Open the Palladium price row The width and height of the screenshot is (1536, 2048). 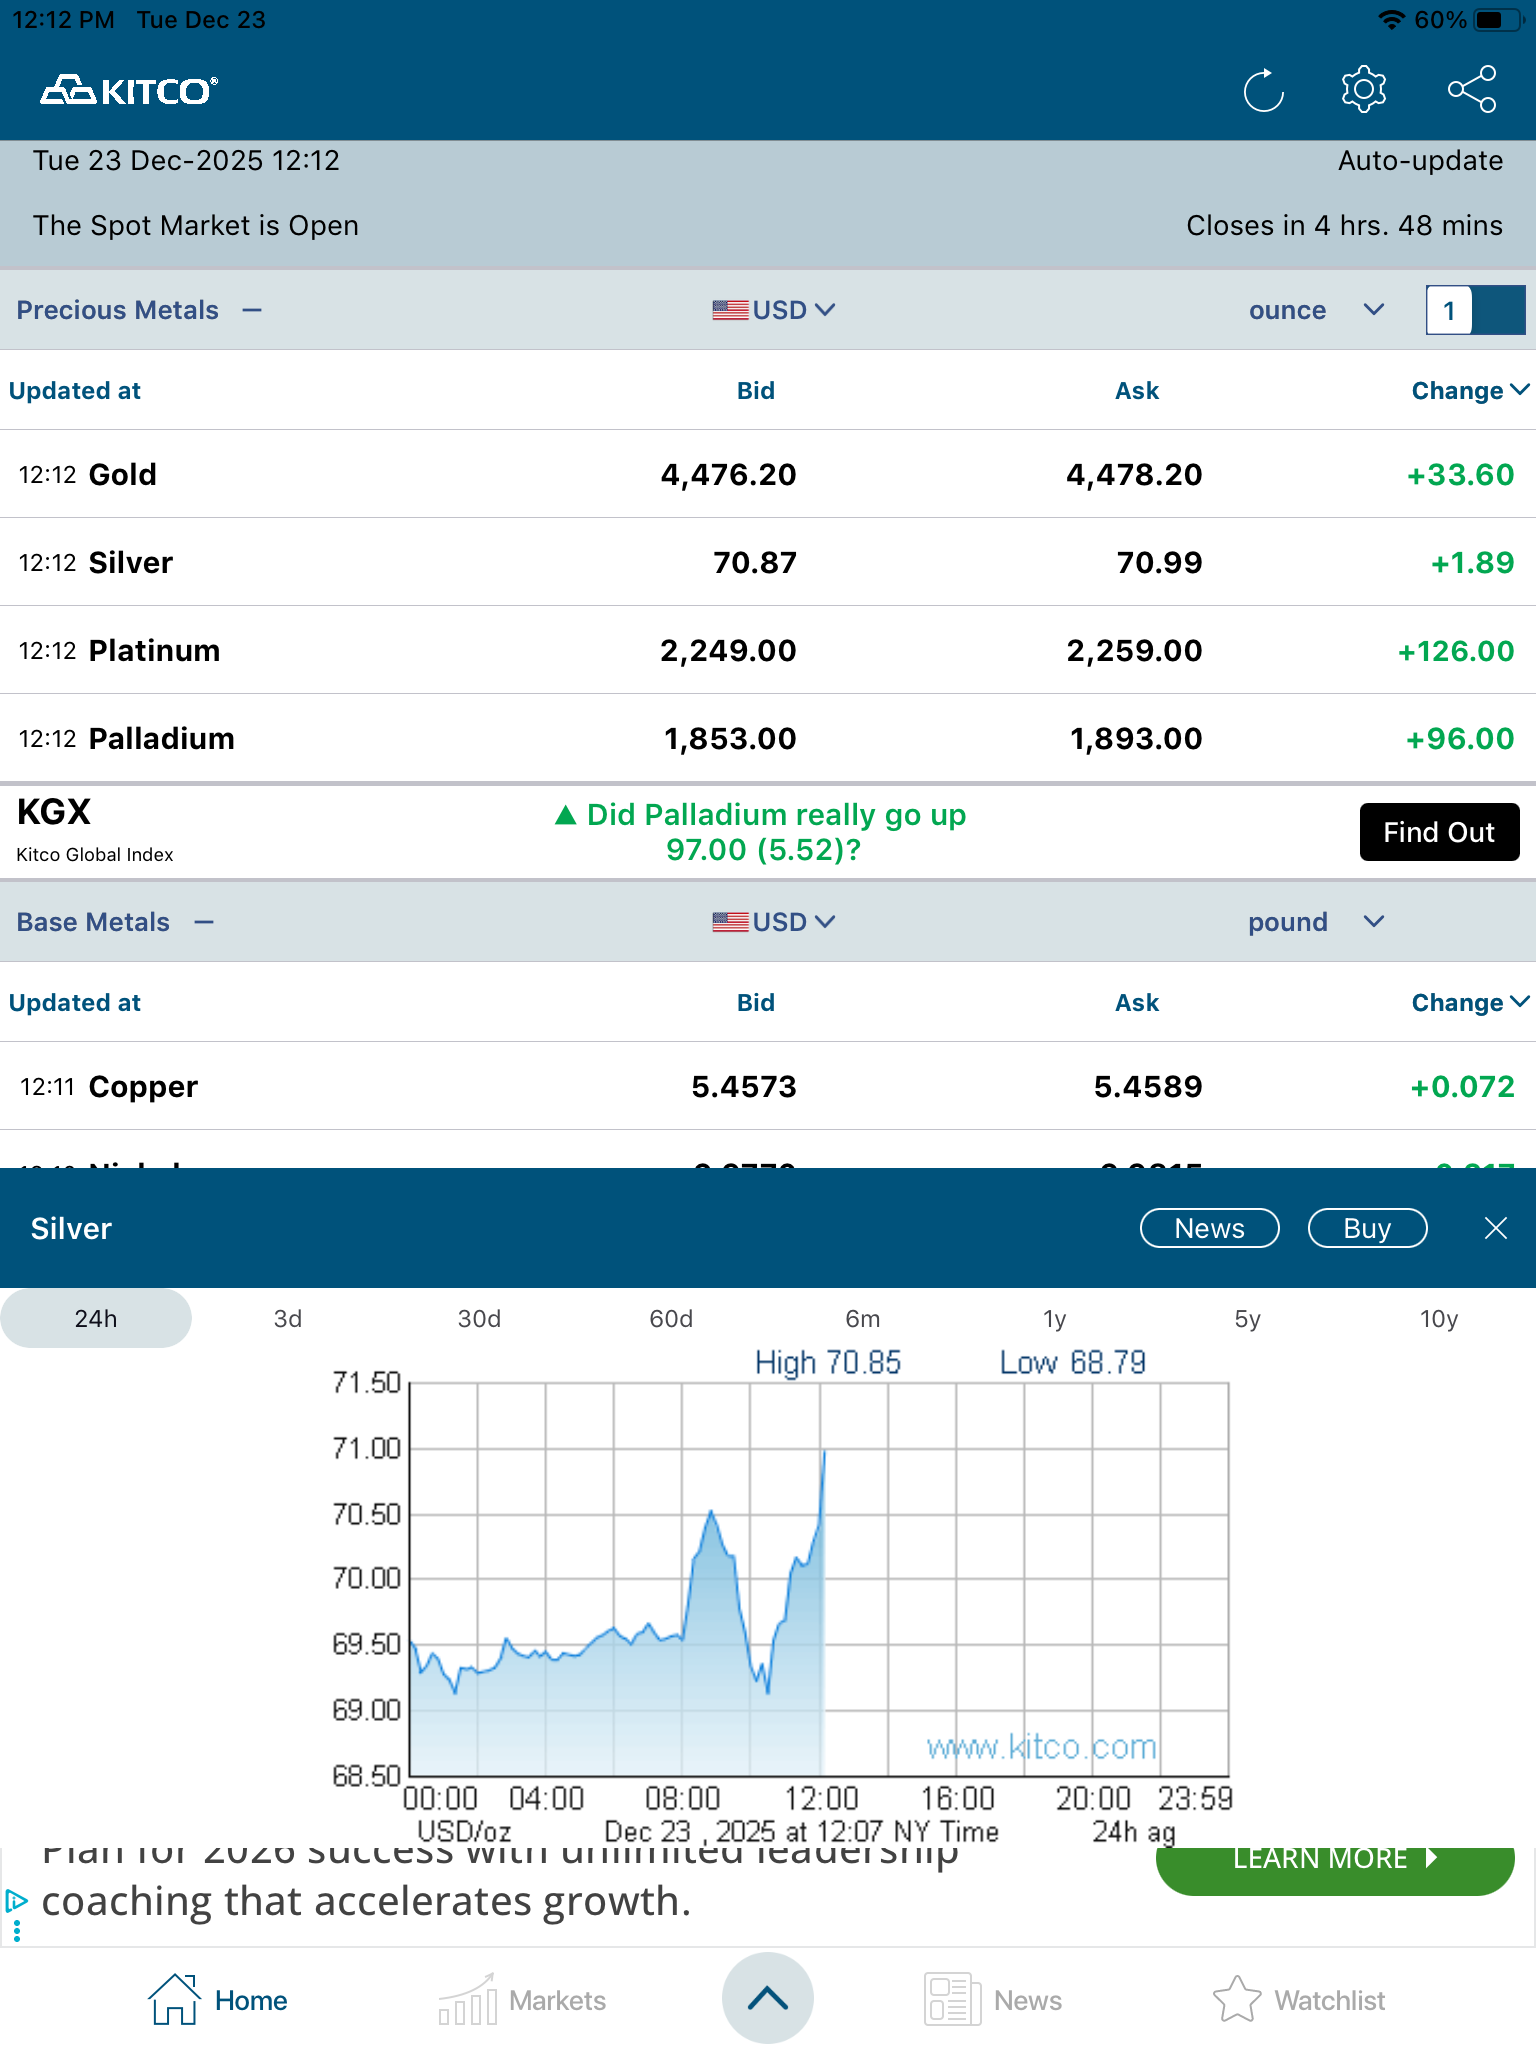pos(768,738)
